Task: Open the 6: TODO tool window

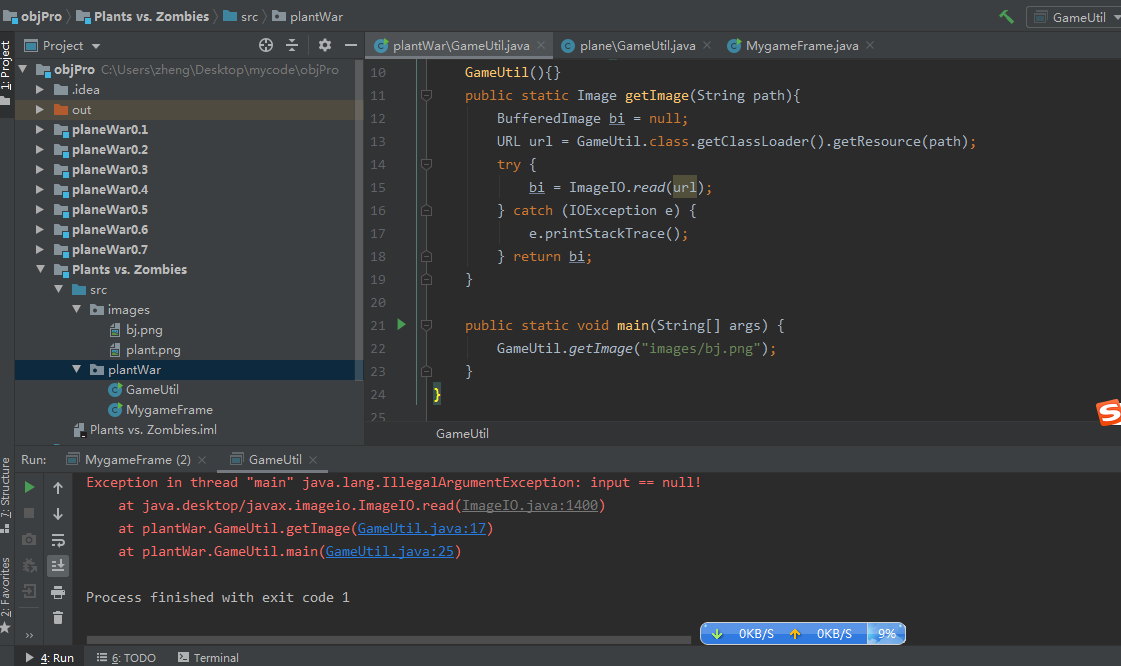Action: 126,657
